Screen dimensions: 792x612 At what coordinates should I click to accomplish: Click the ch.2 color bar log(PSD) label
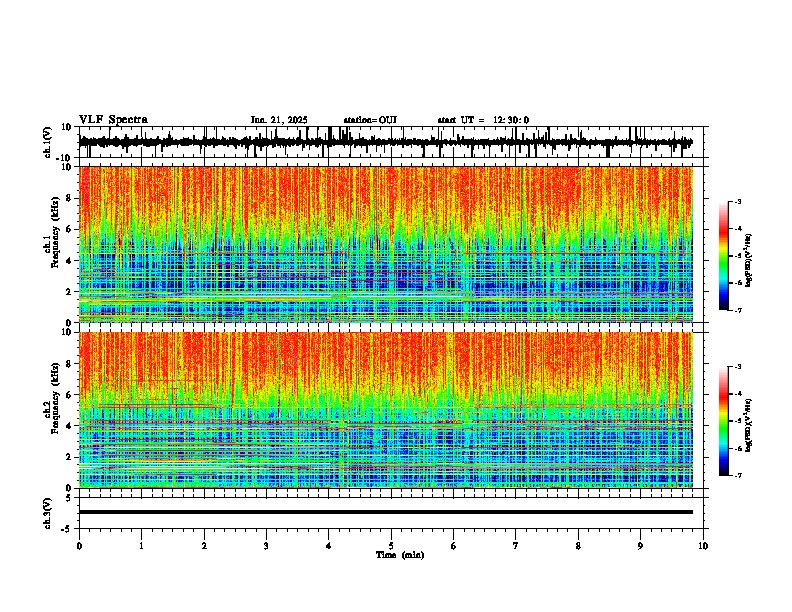[x=748, y=425]
